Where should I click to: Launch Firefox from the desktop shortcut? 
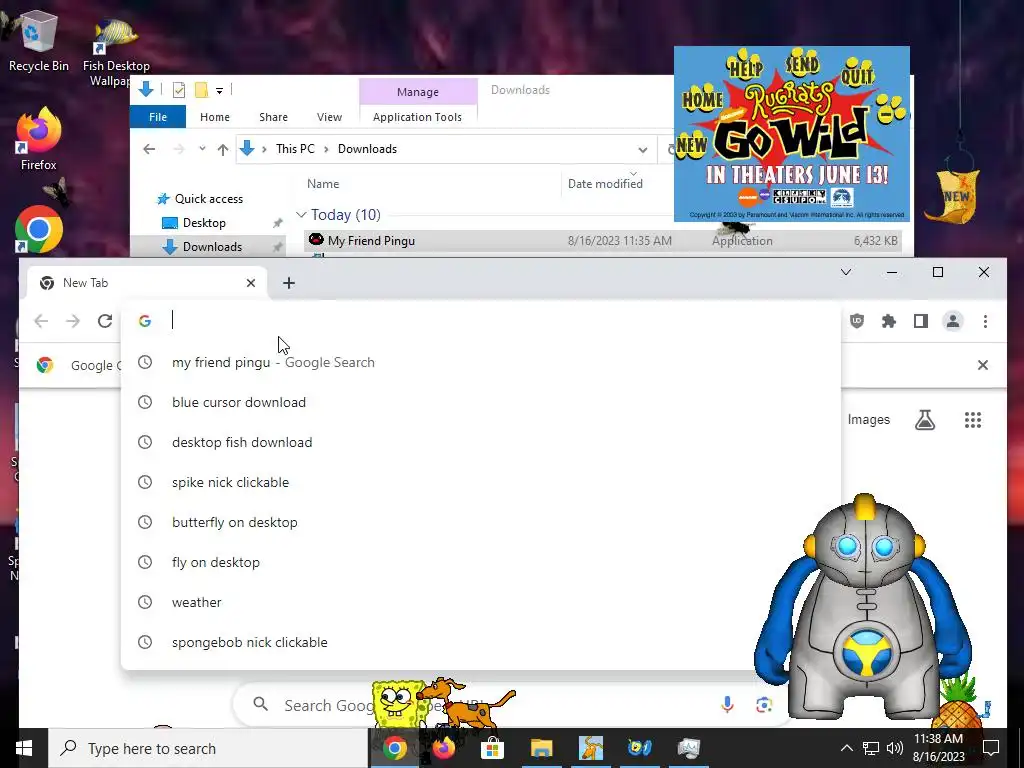click(39, 139)
